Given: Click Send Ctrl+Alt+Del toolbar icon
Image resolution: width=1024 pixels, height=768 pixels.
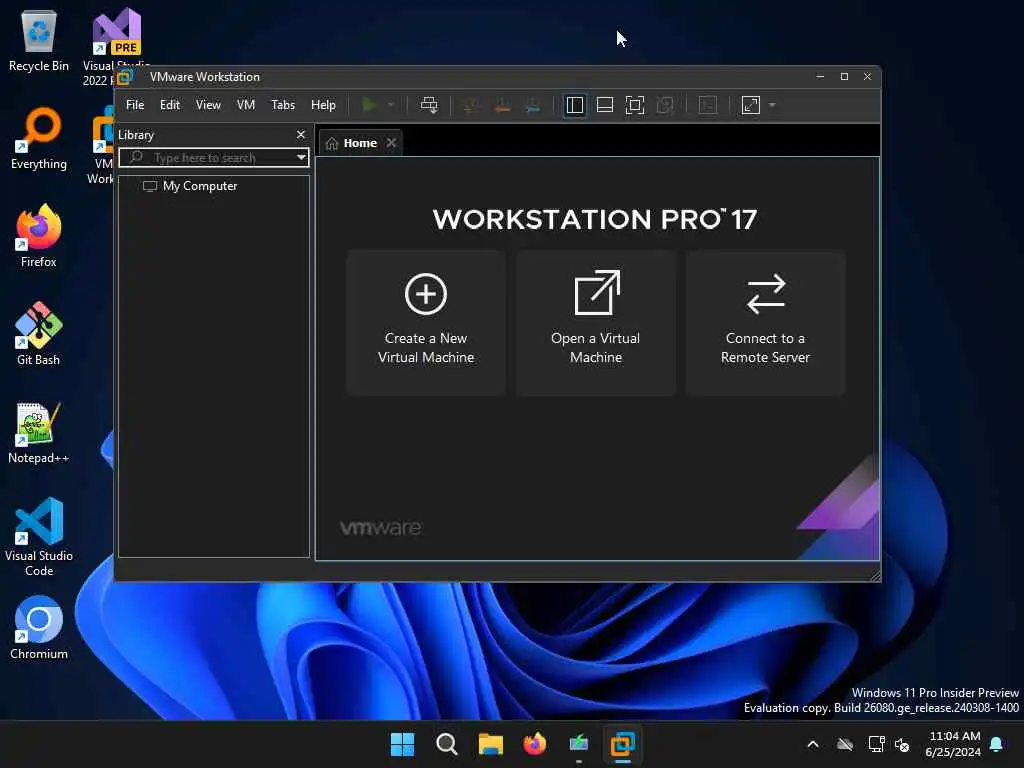Looking at the screenshot, I should click(429, 105).
